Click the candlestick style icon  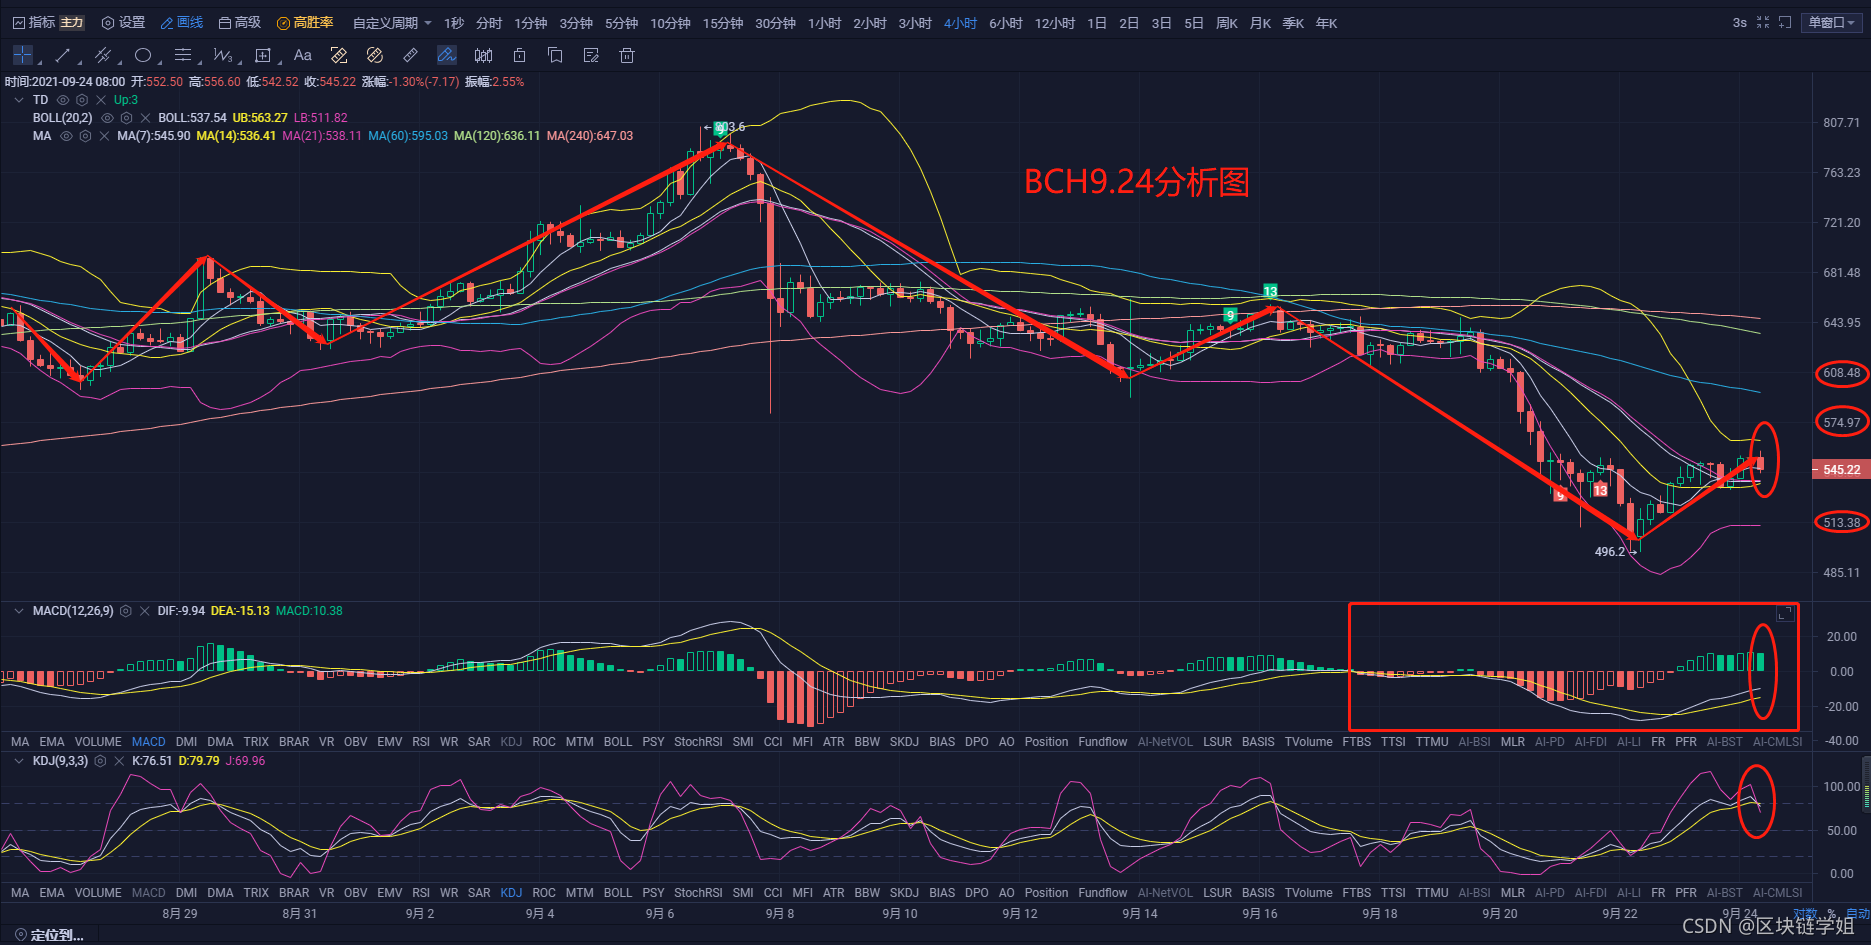pos(484,55)
